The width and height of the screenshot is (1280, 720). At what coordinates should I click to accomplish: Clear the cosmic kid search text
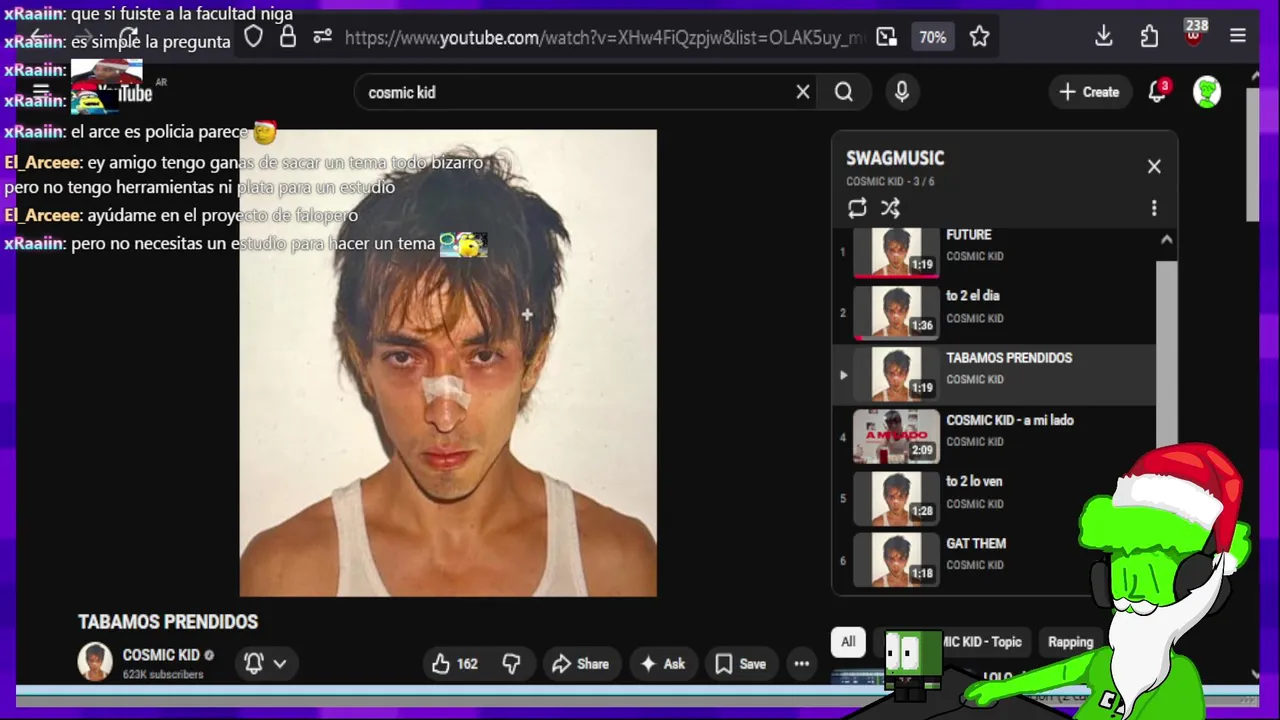803,92
